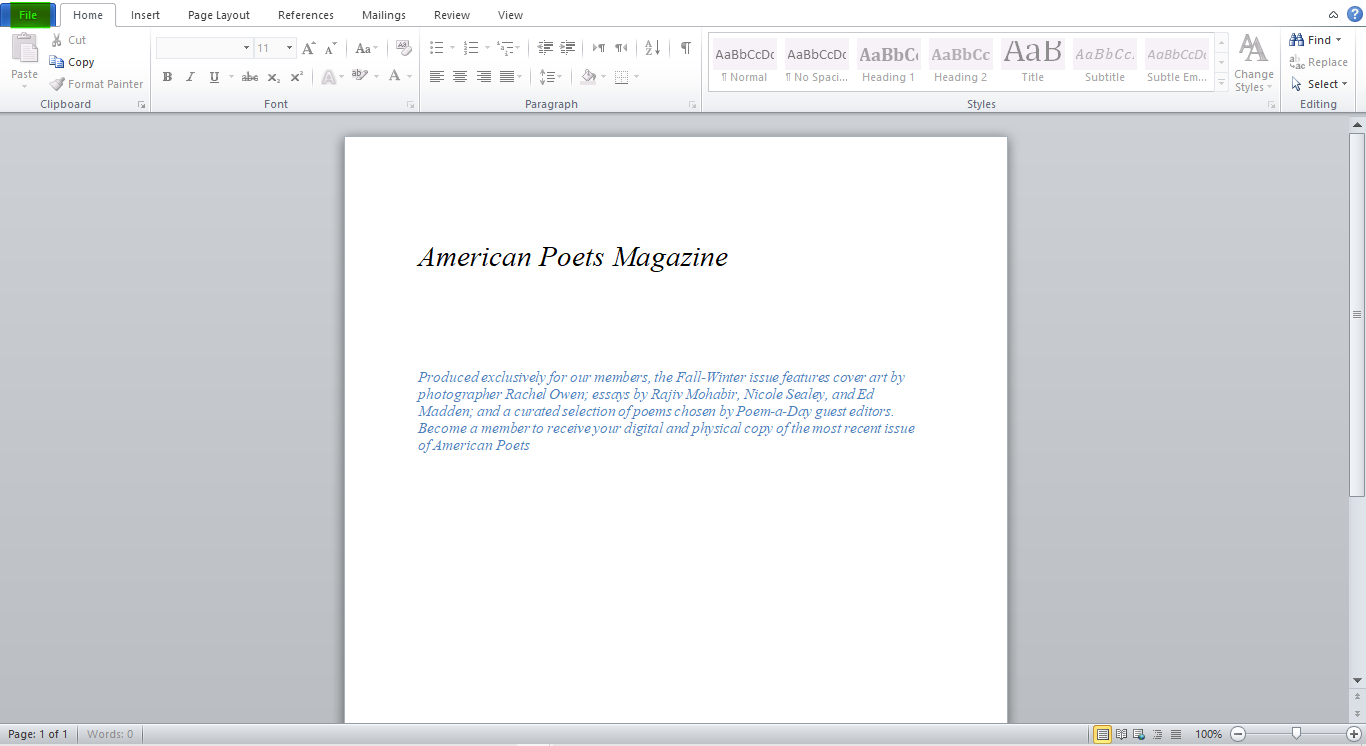Expand the bullets list dropdown arrow
The height and width of the screenshot is (746, 1366).
pyautogui.click(x=452, y=48)
